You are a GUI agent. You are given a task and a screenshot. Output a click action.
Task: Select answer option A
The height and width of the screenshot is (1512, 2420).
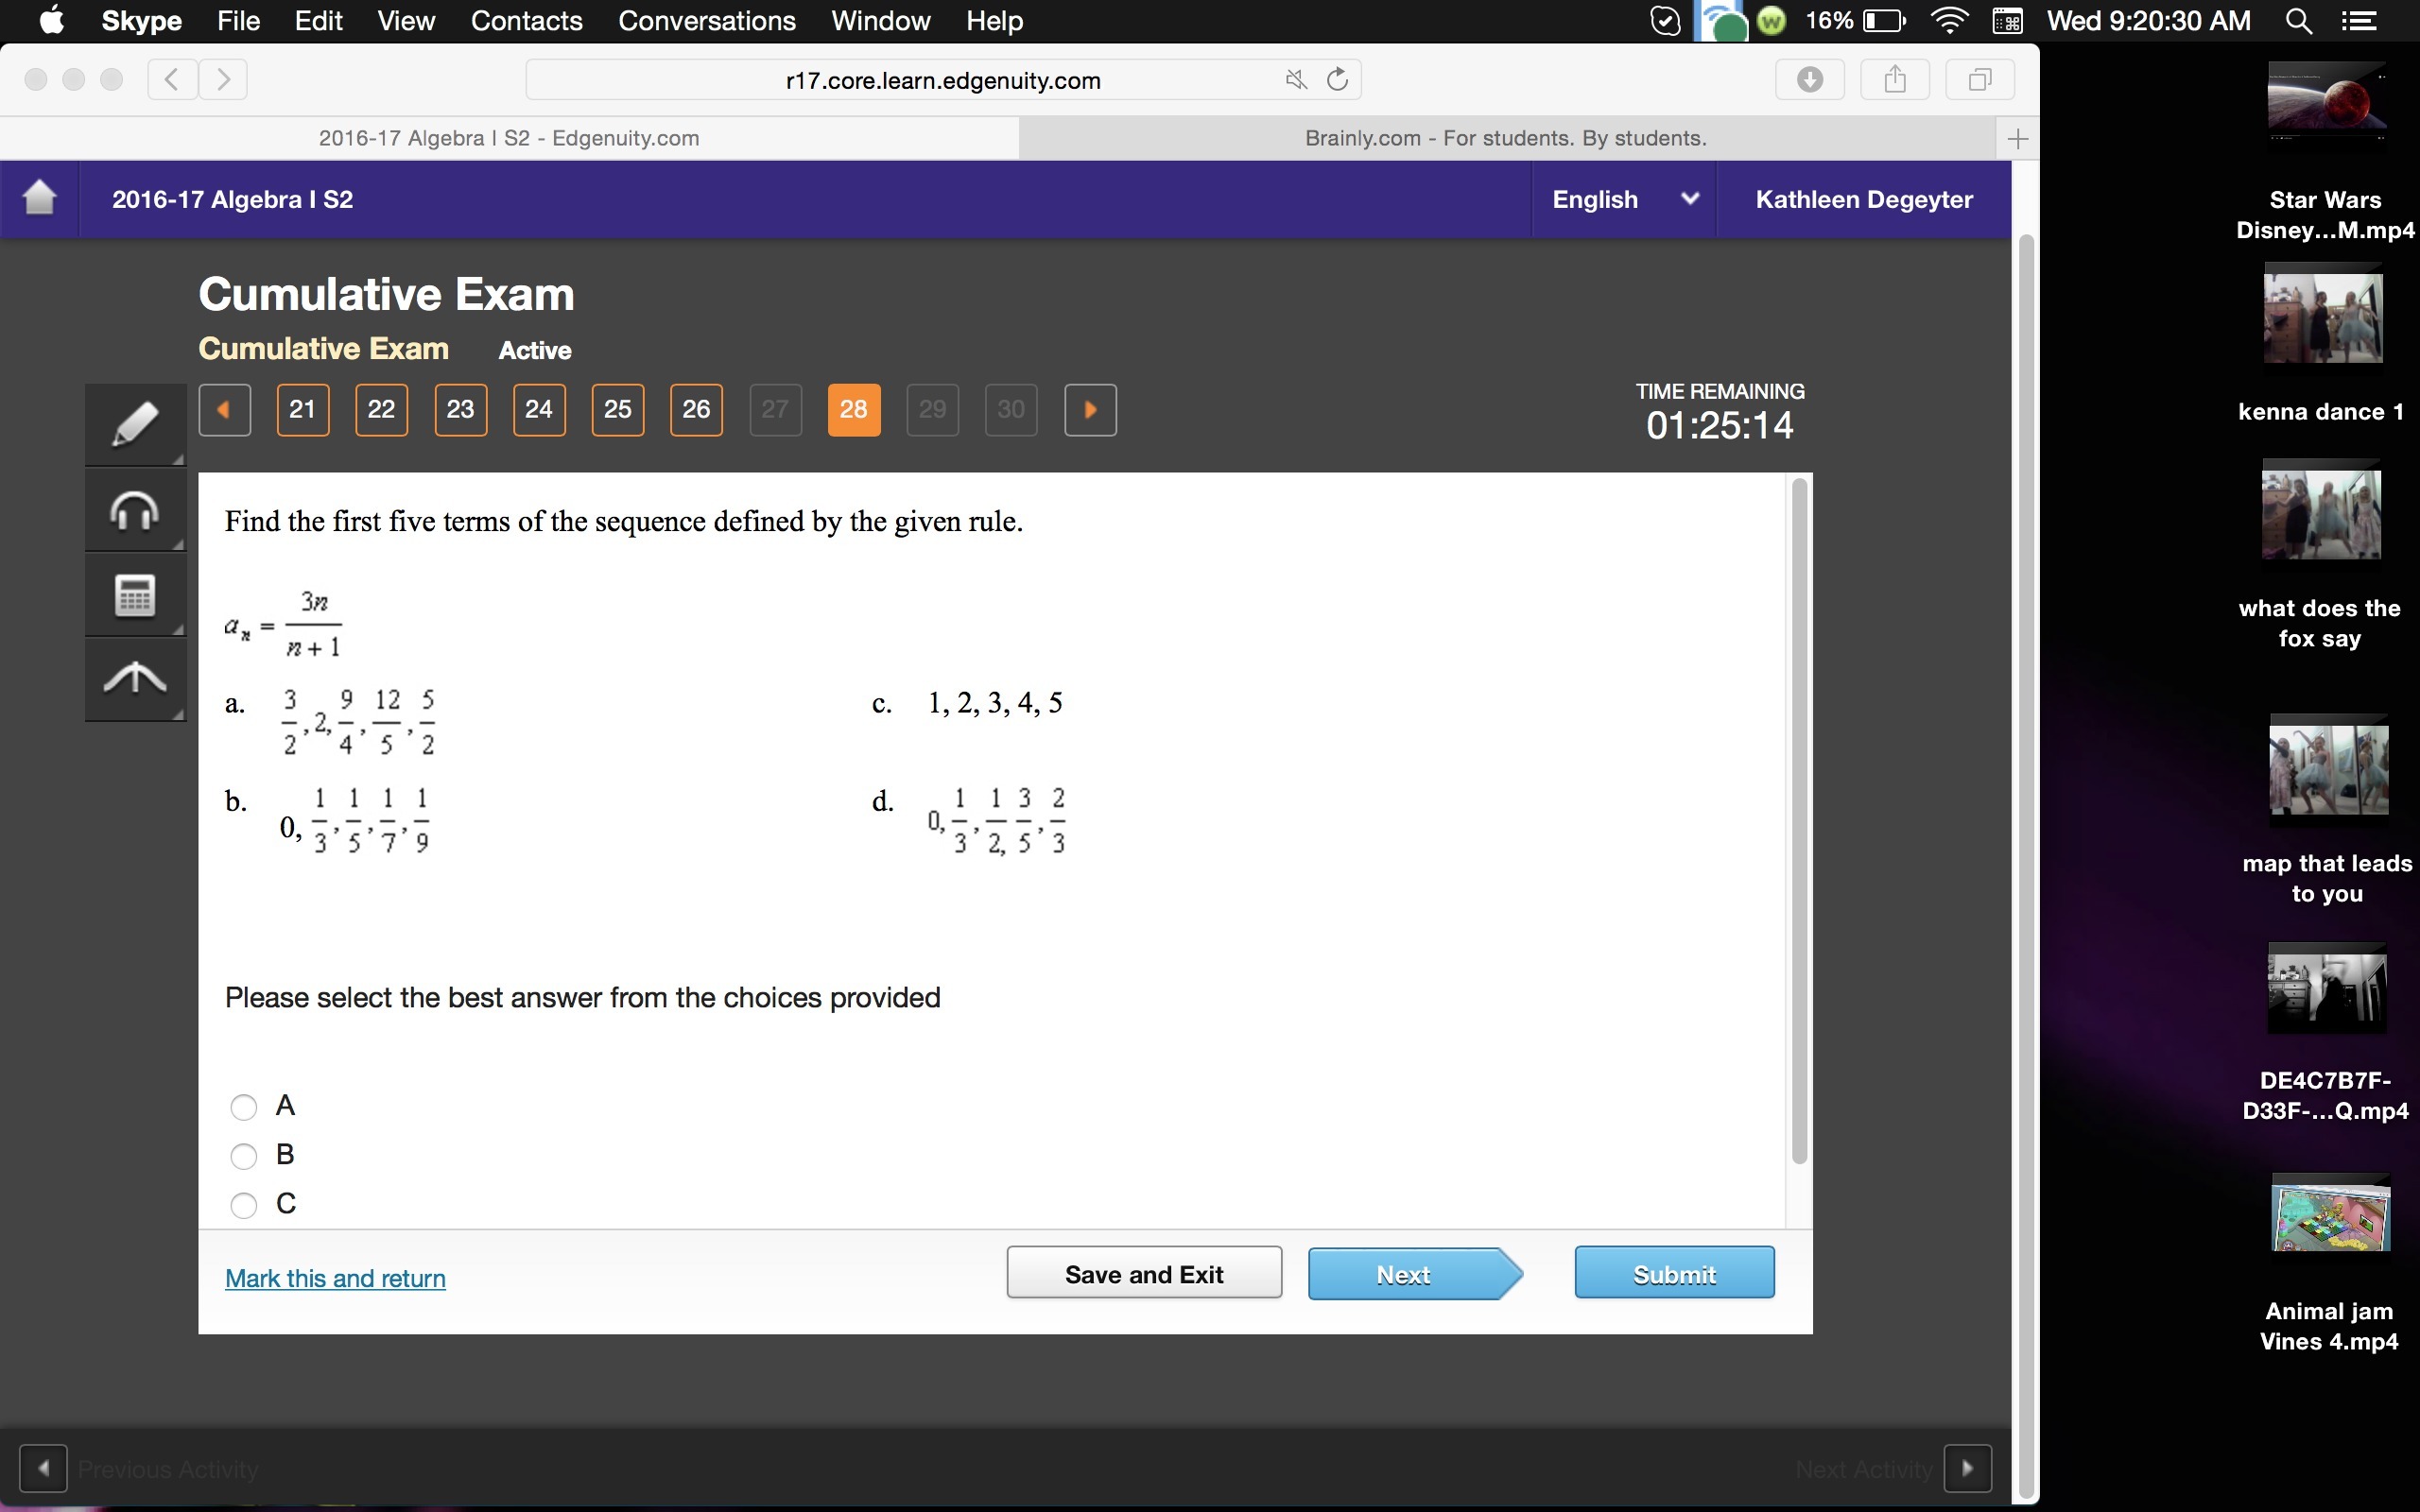[x=244, y=1106]
